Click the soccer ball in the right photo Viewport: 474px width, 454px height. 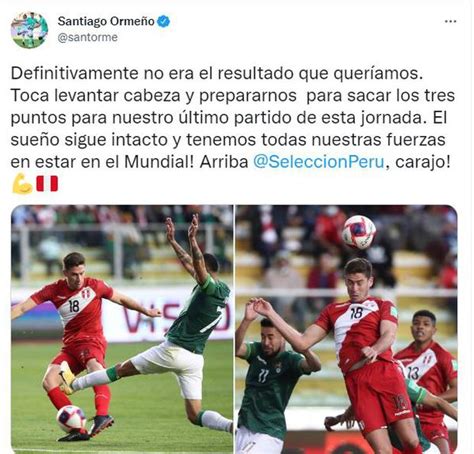tap(359, 232)
